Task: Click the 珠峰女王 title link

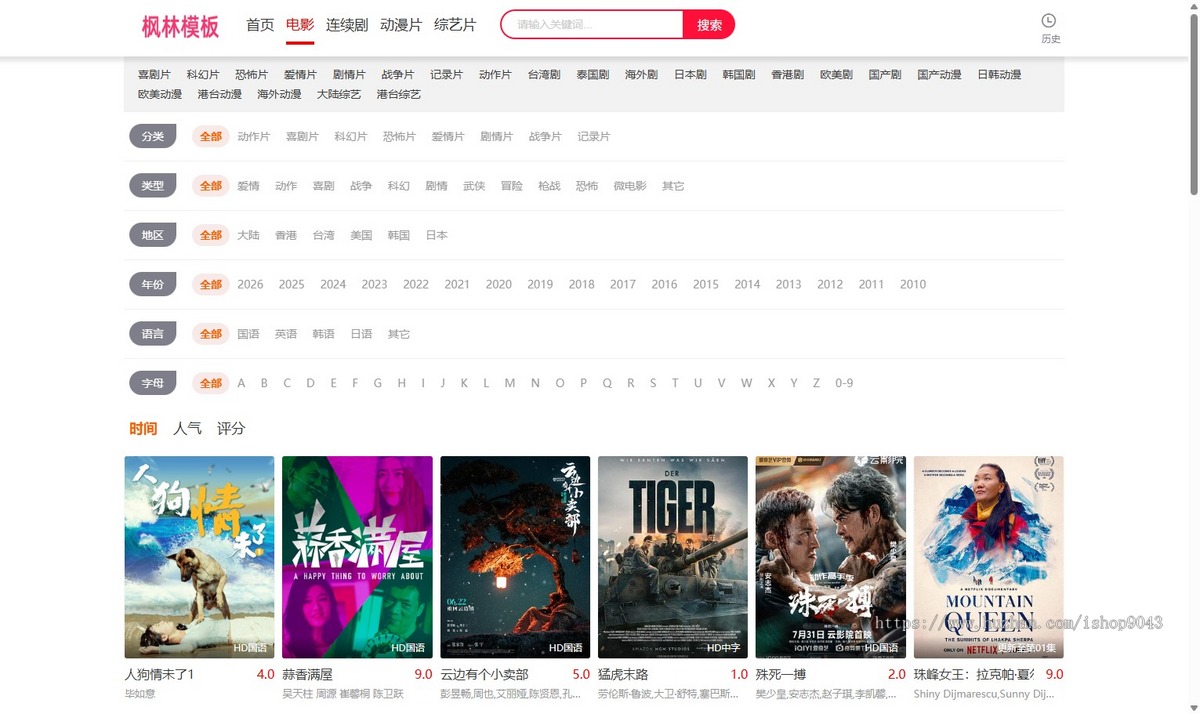Action: click(x=975, y=675)
